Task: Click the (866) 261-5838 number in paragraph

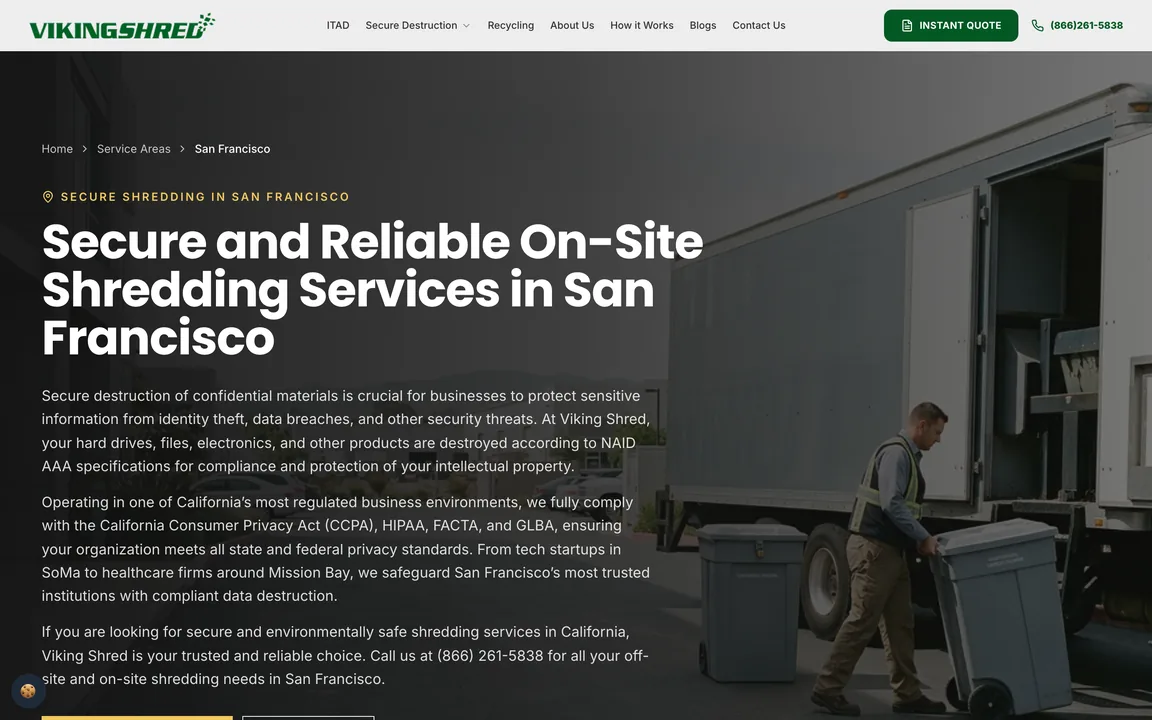Action: [x=490, y=655]
